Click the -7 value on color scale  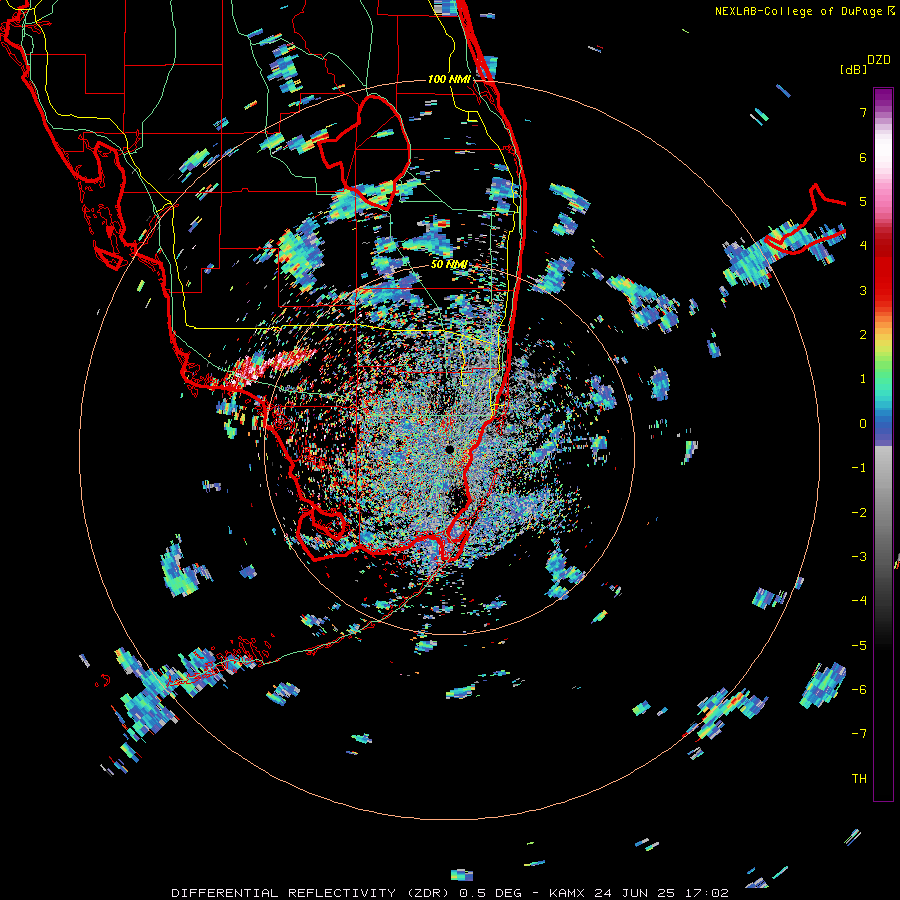tap(859, 734)
